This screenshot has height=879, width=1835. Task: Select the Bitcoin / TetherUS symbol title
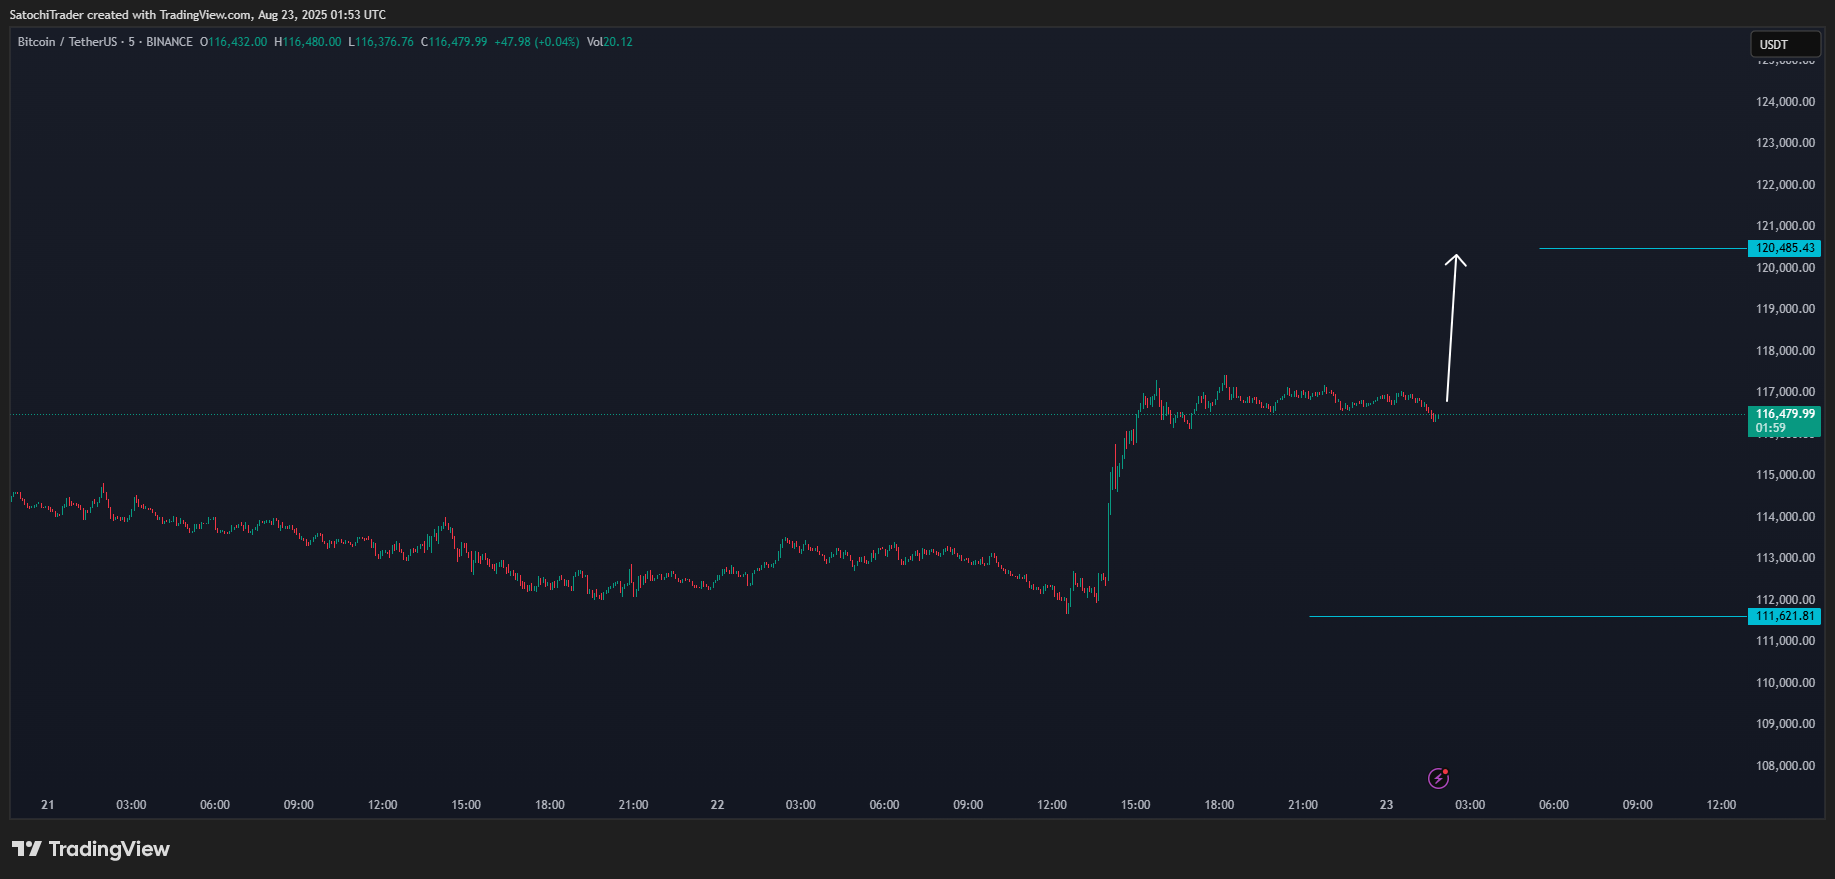click(x=67, y=42)
